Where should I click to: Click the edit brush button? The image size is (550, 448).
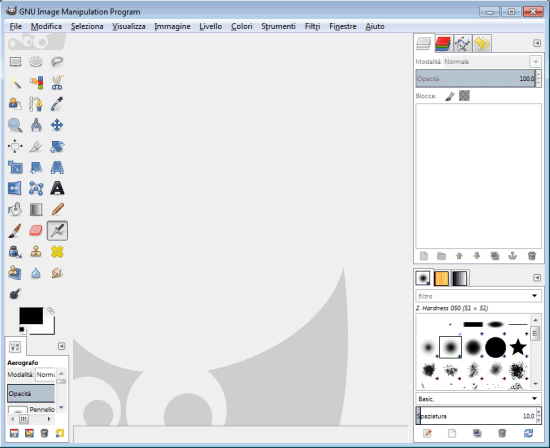coord(427,433)
